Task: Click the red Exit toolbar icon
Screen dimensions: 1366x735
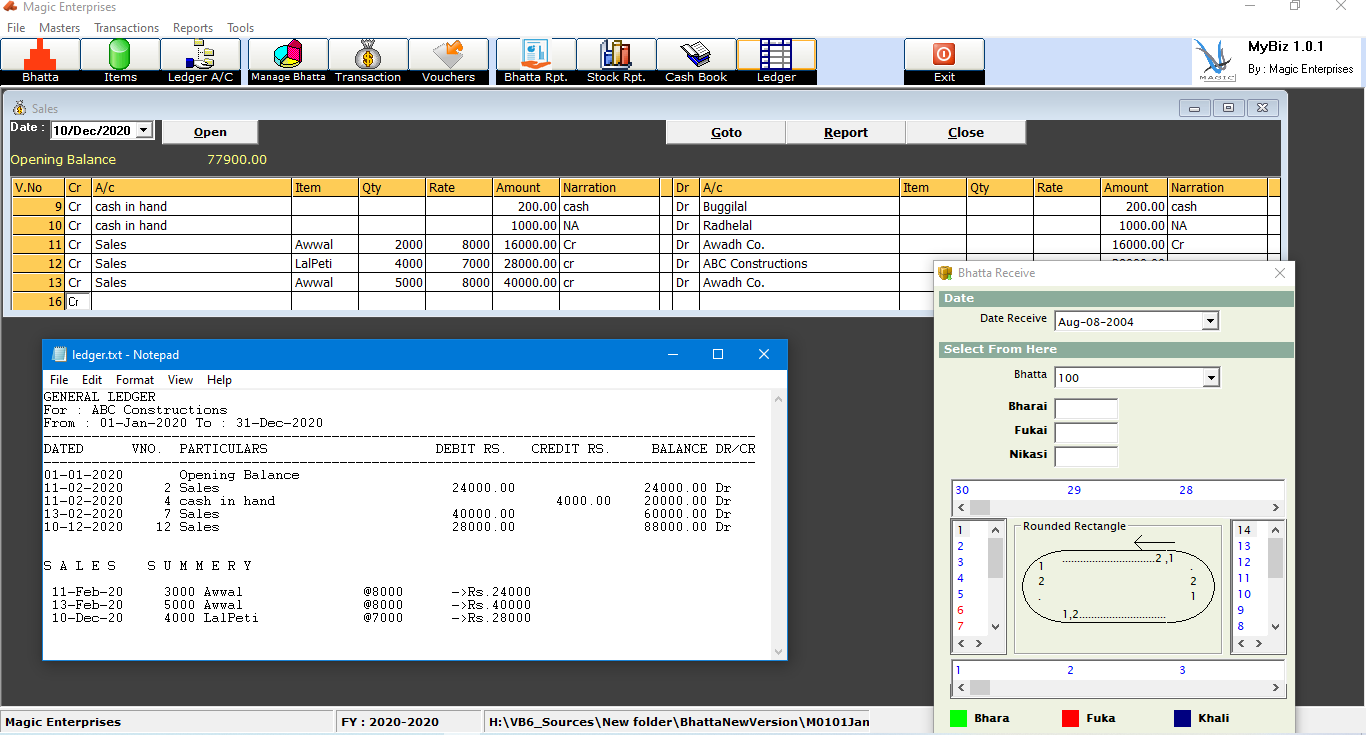Action: point(944,61)
